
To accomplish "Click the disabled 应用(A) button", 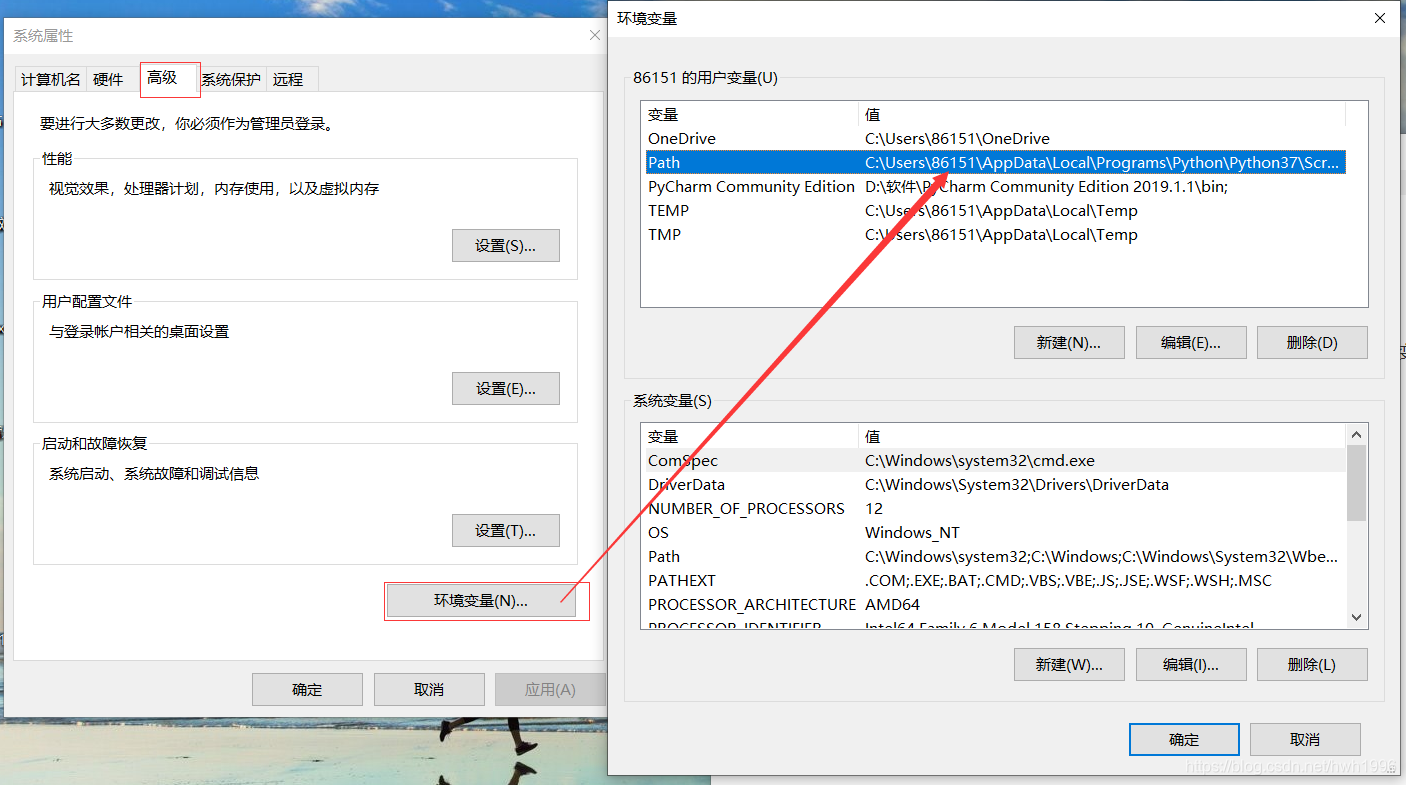I will coord(550,689).
